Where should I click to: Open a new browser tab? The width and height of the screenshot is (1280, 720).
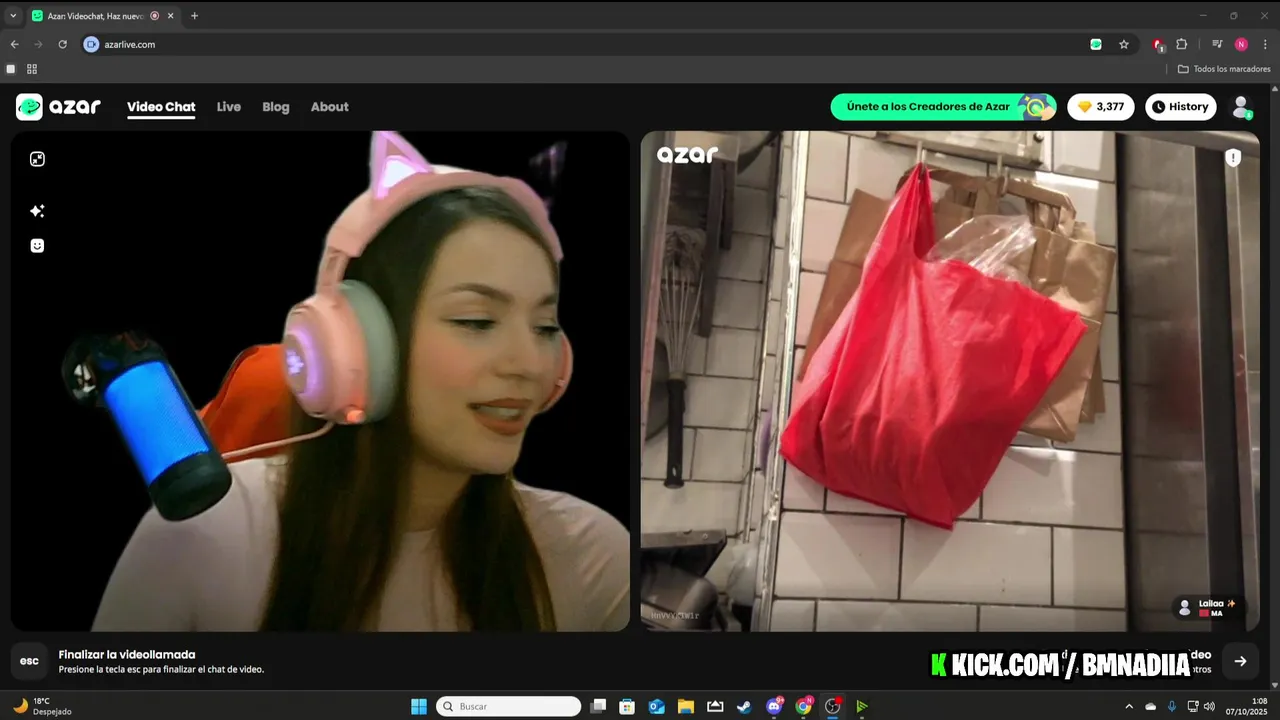coord(194,16)
